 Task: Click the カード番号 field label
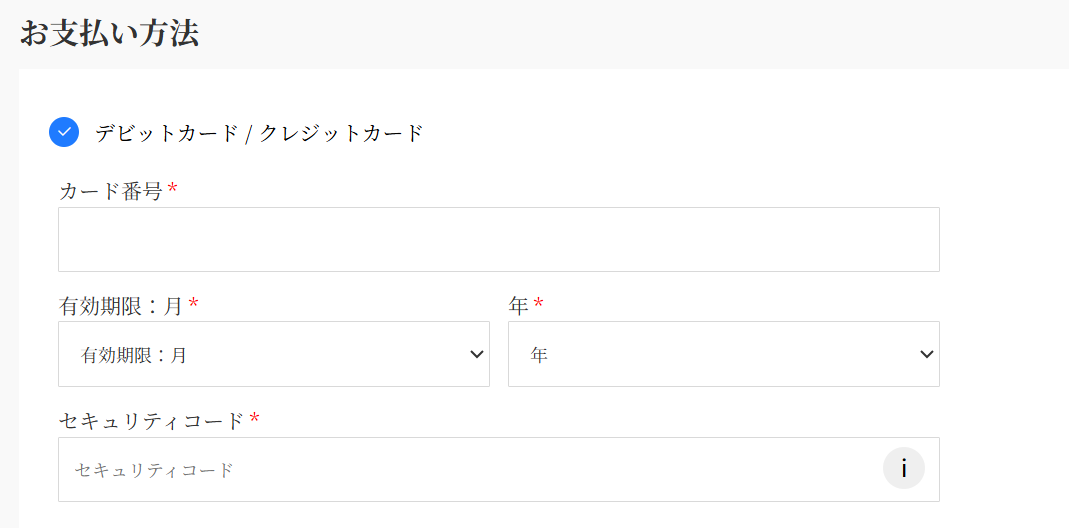pyautogui.click(x=110, y=191)
